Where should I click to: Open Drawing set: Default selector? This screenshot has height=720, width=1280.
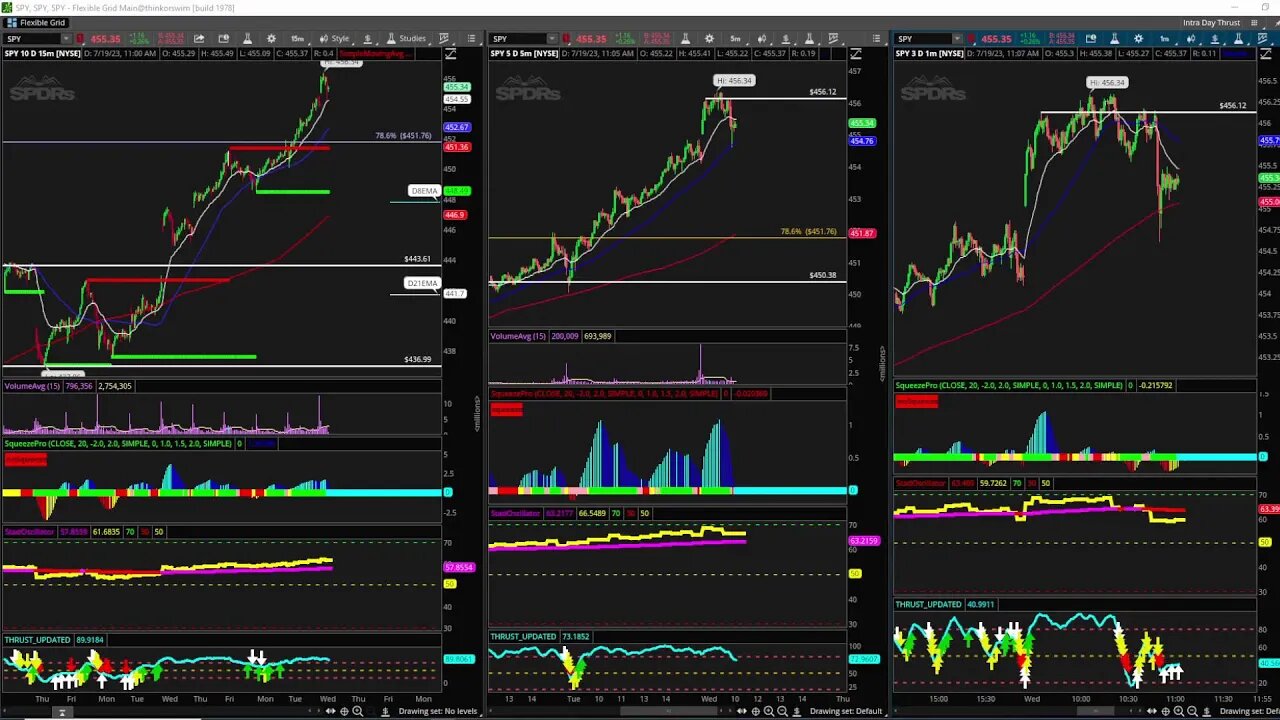coord(847,711)
